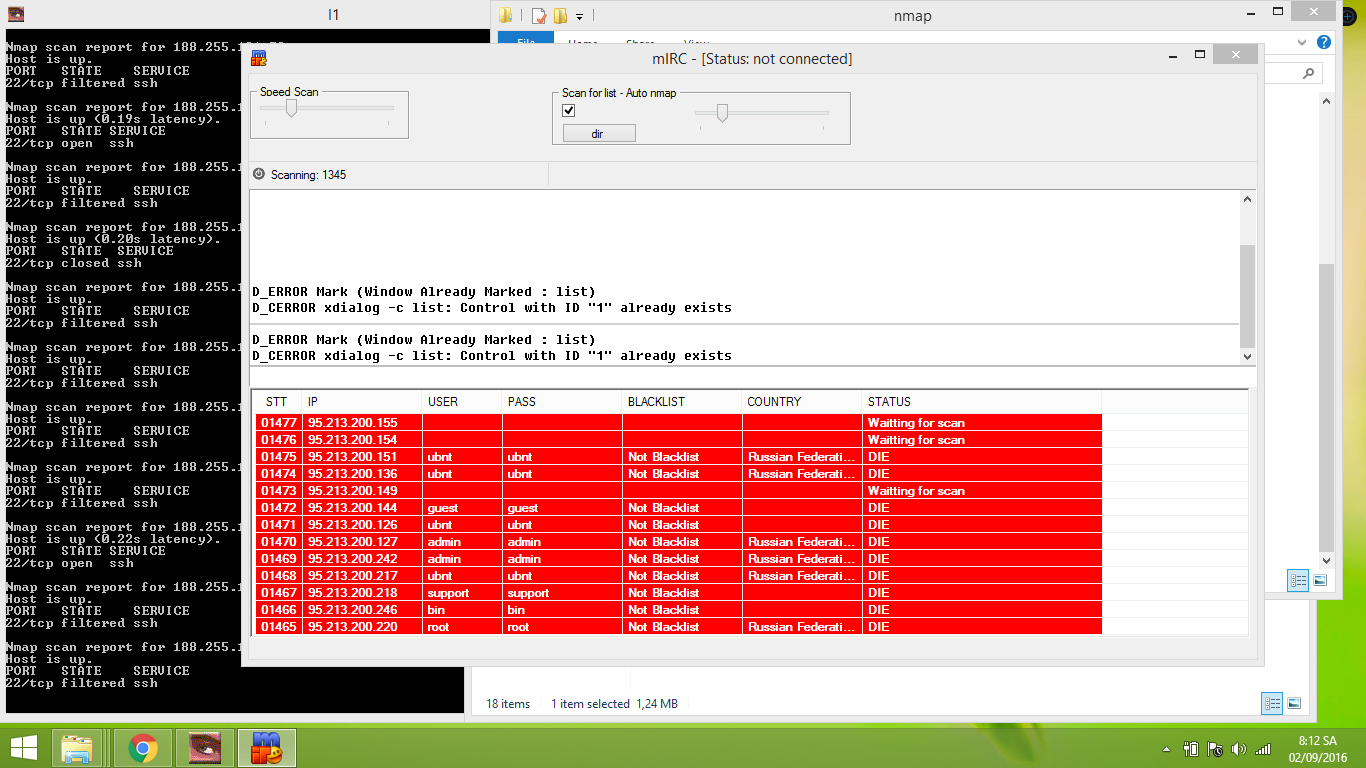Click the network signal tray icon
Viewport: 1366px width, 768px height.
1263,748
